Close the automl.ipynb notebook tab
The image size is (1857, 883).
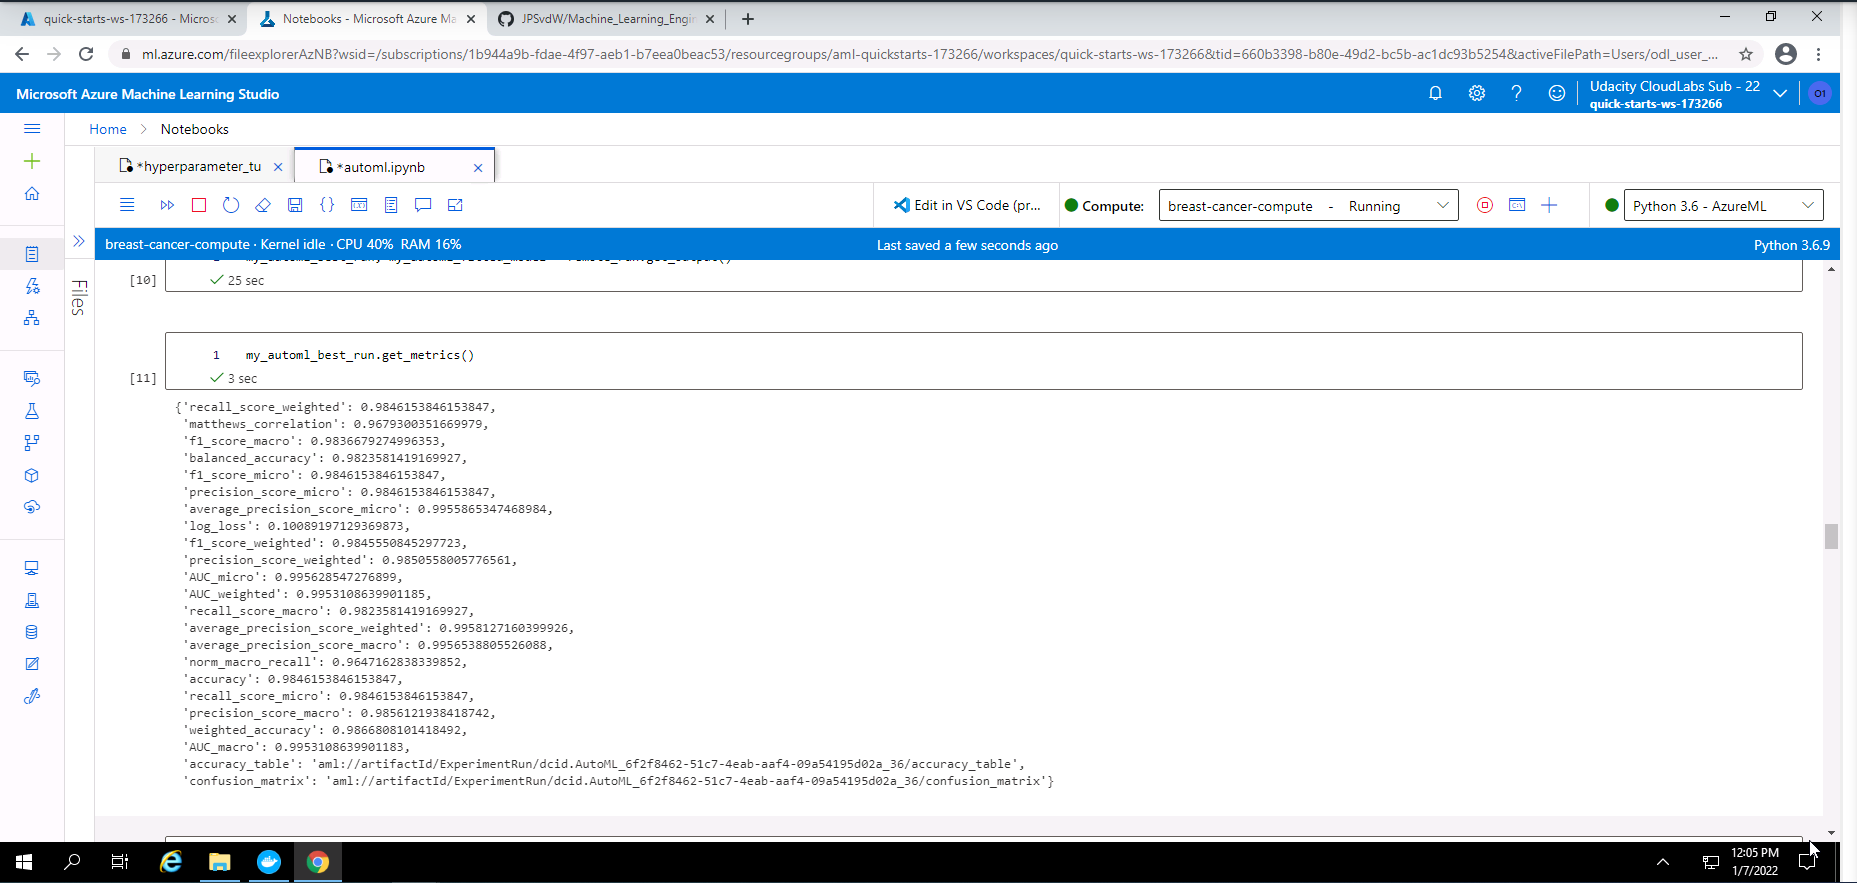pyautogui.click(x=478, y=168)
